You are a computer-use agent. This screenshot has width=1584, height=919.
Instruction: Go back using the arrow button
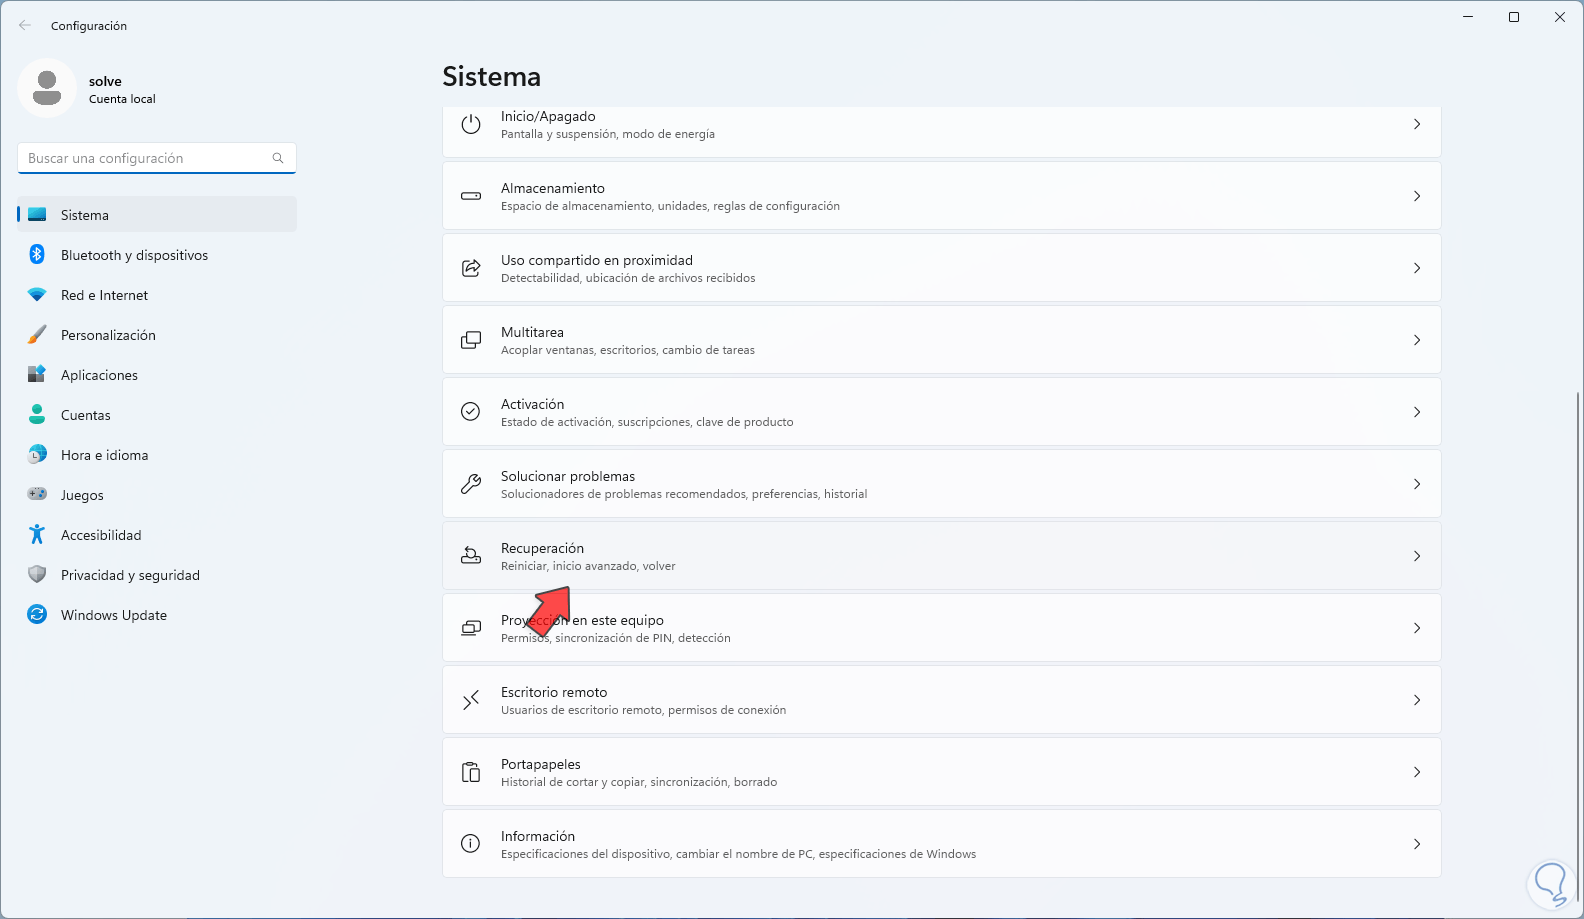25,26
